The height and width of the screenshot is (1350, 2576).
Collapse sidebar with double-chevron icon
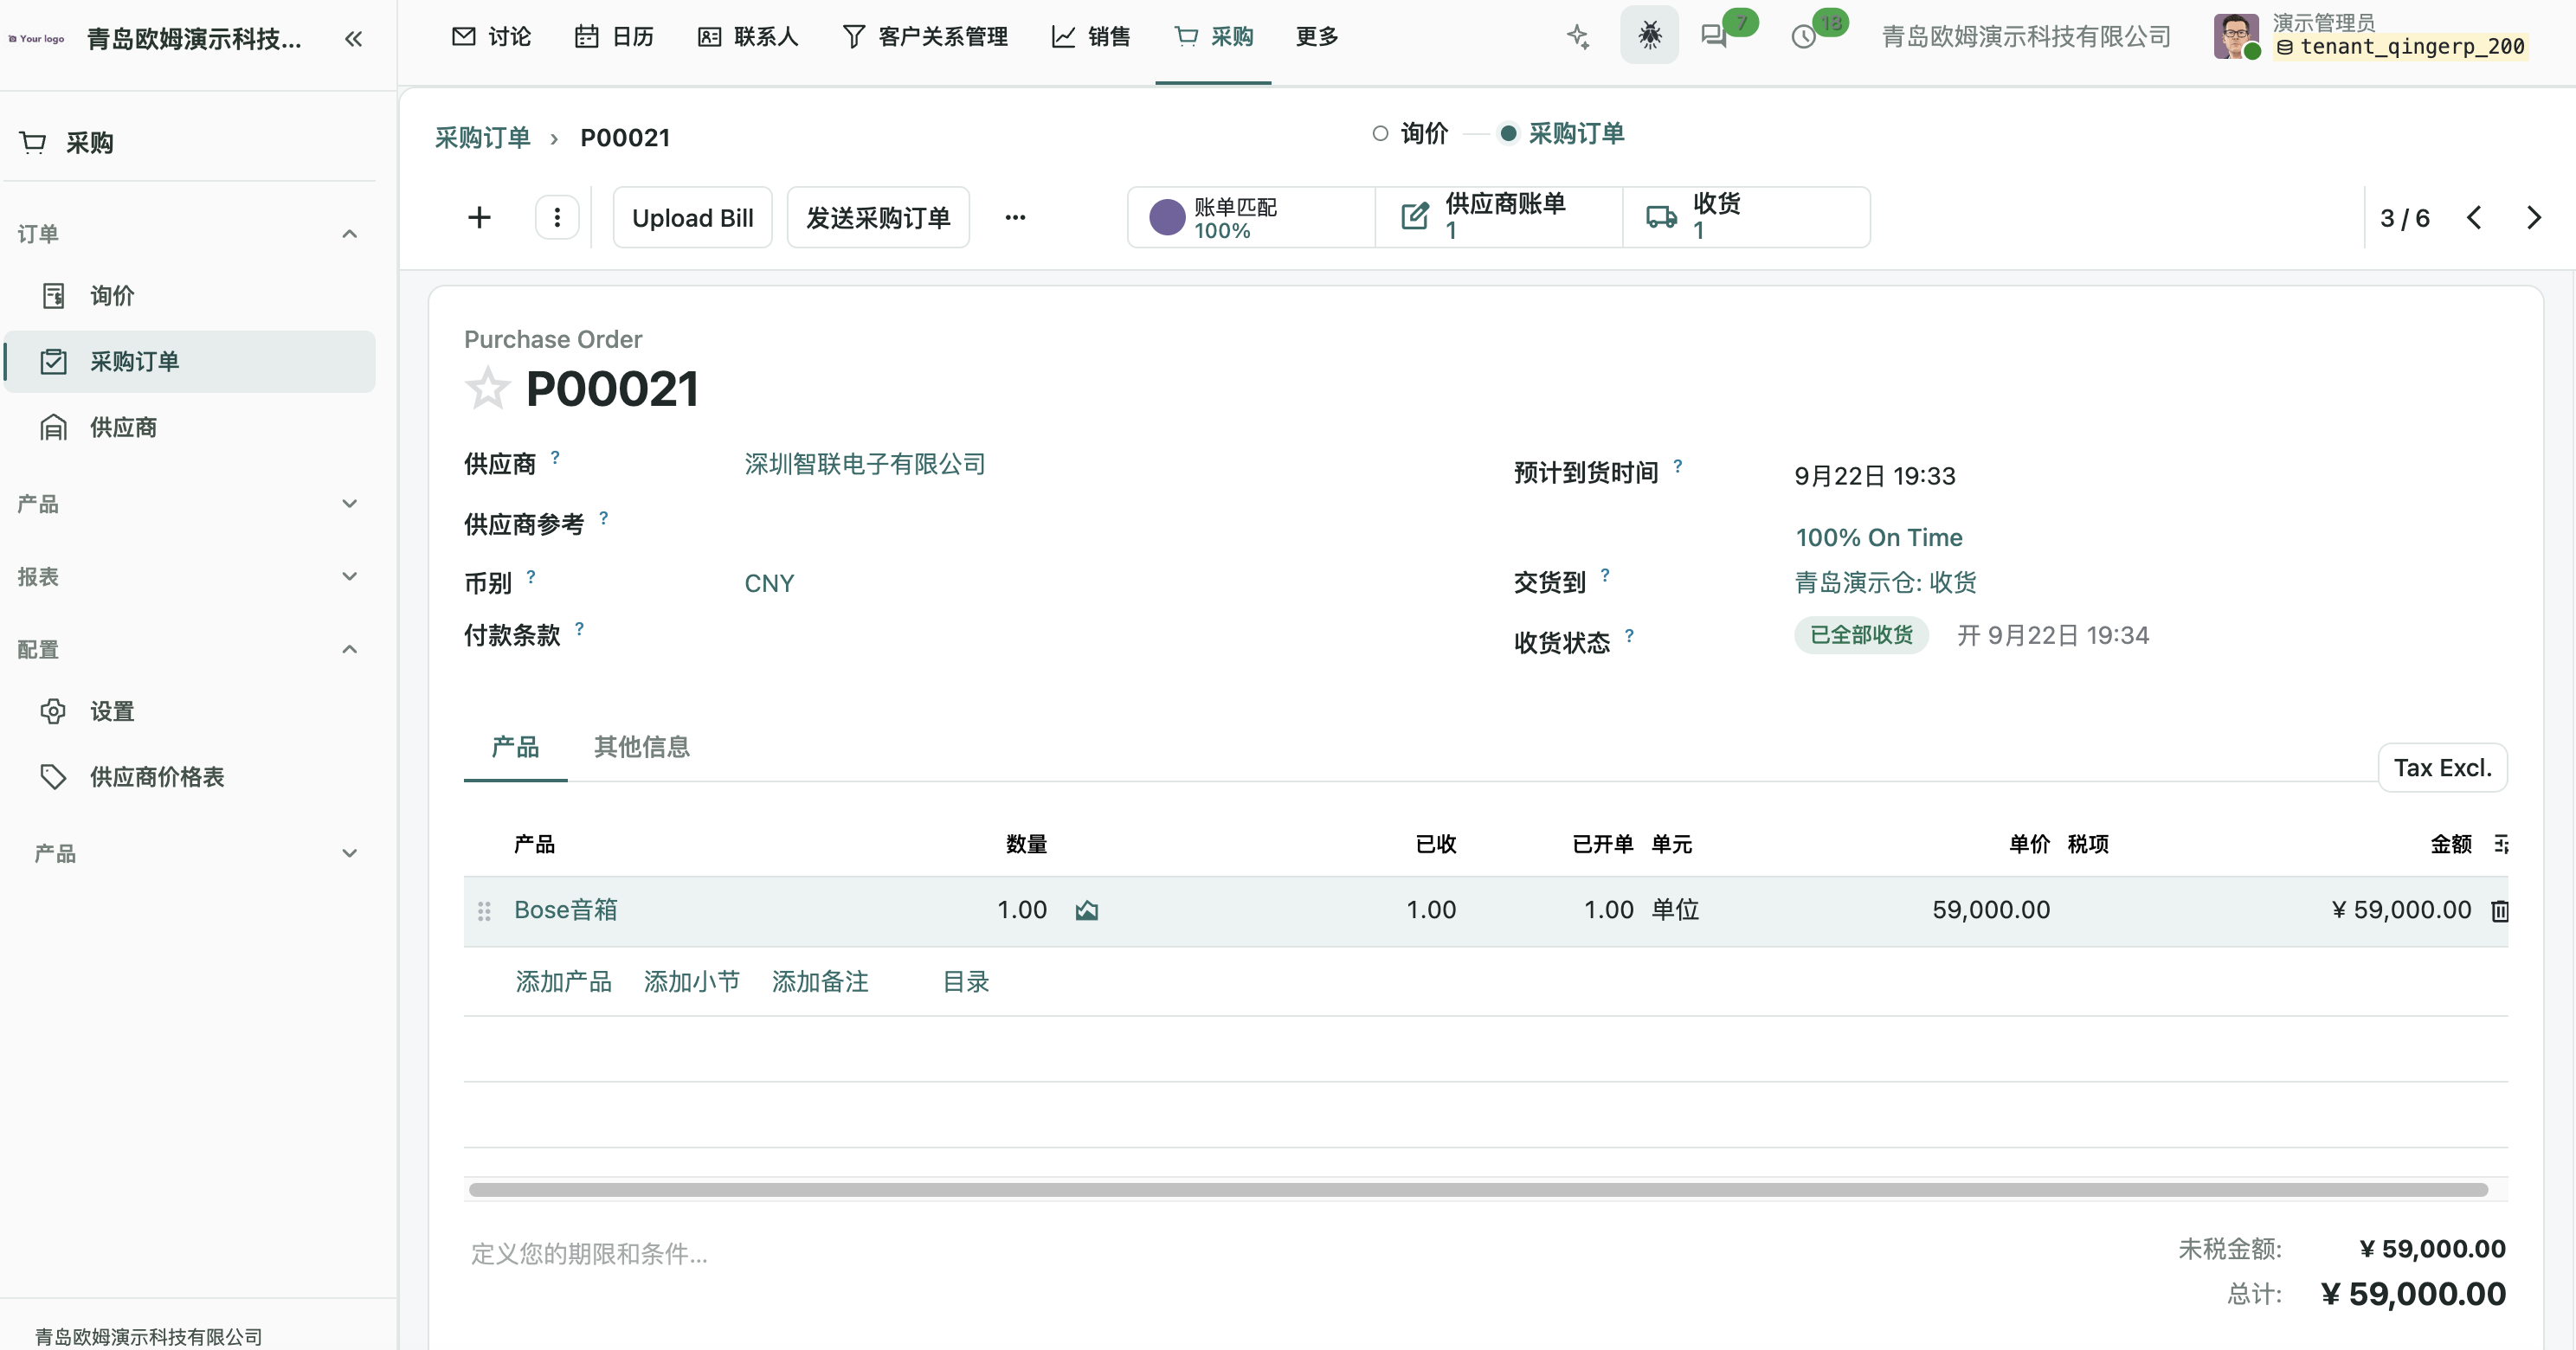pos(353,39)
